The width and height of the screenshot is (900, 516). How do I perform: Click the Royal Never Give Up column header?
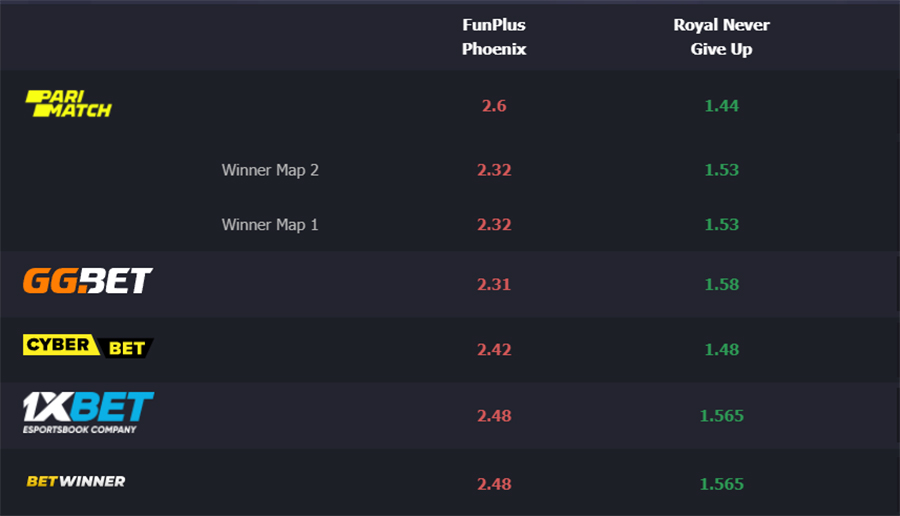721,37
